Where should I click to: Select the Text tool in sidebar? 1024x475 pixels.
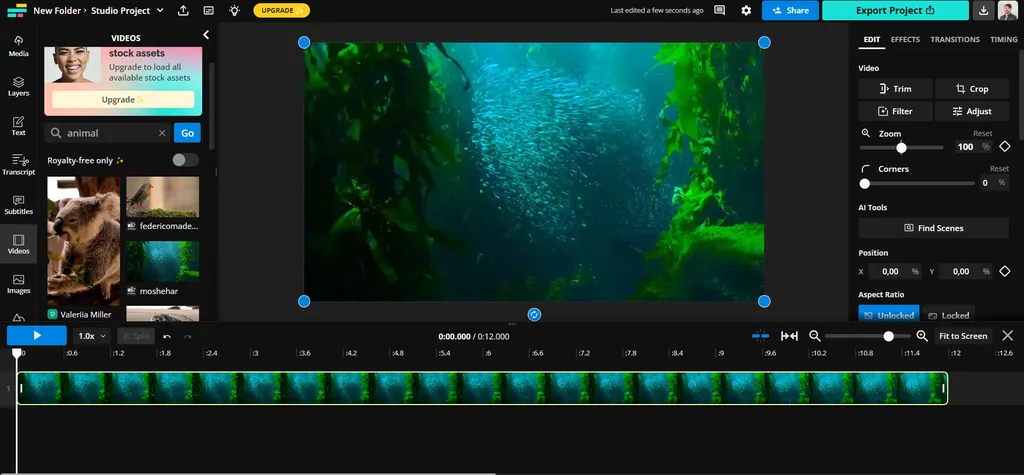point(18,125)
